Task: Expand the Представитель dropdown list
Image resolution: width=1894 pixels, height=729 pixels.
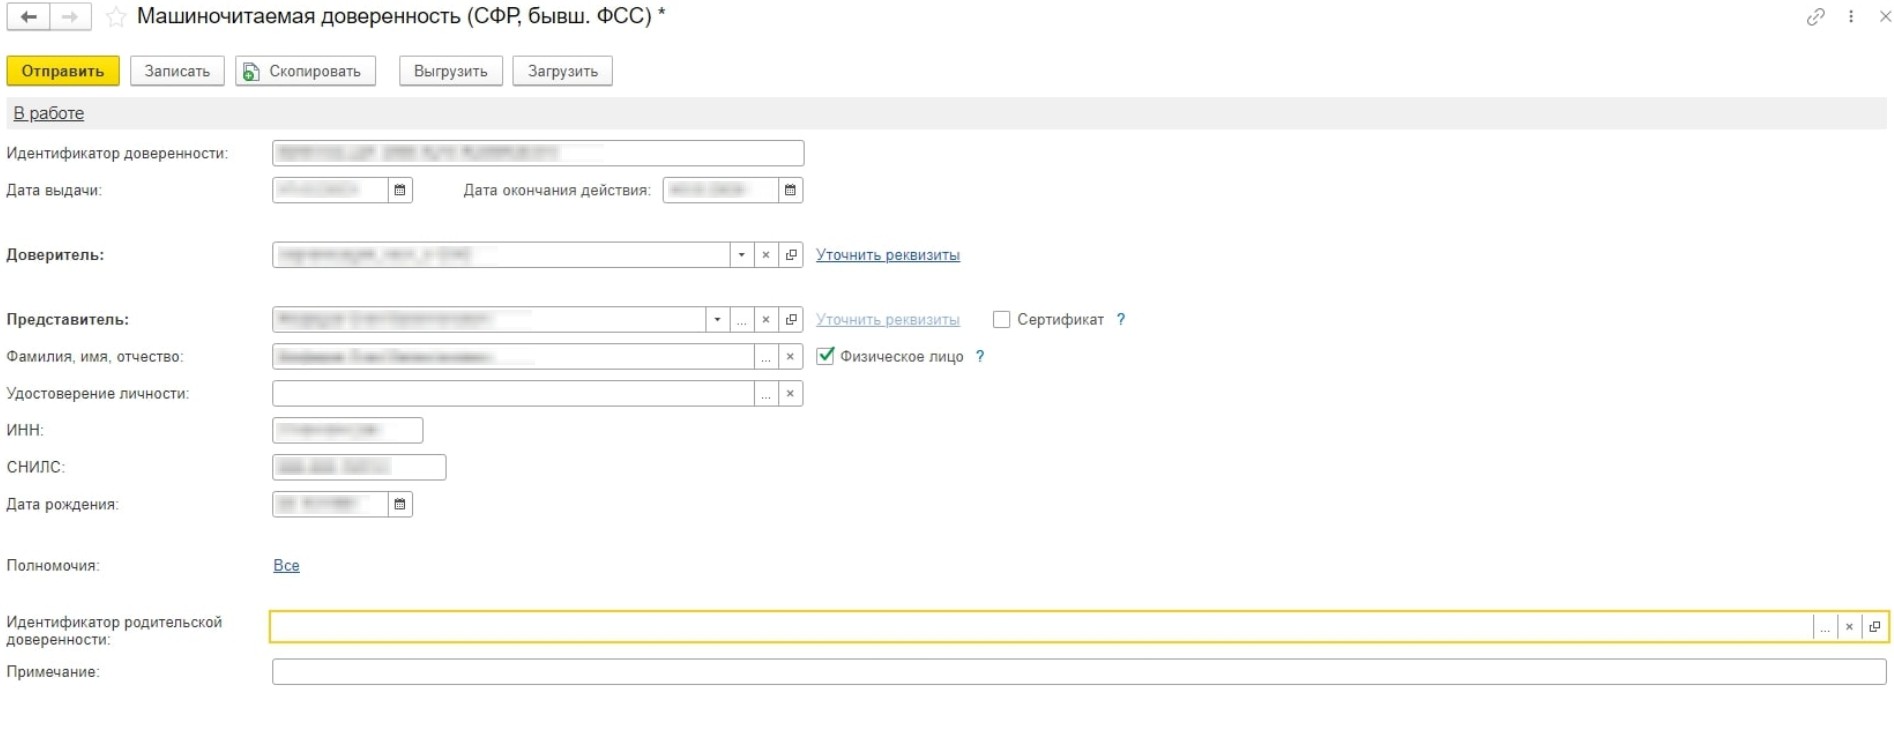Action: click(717, 320)
